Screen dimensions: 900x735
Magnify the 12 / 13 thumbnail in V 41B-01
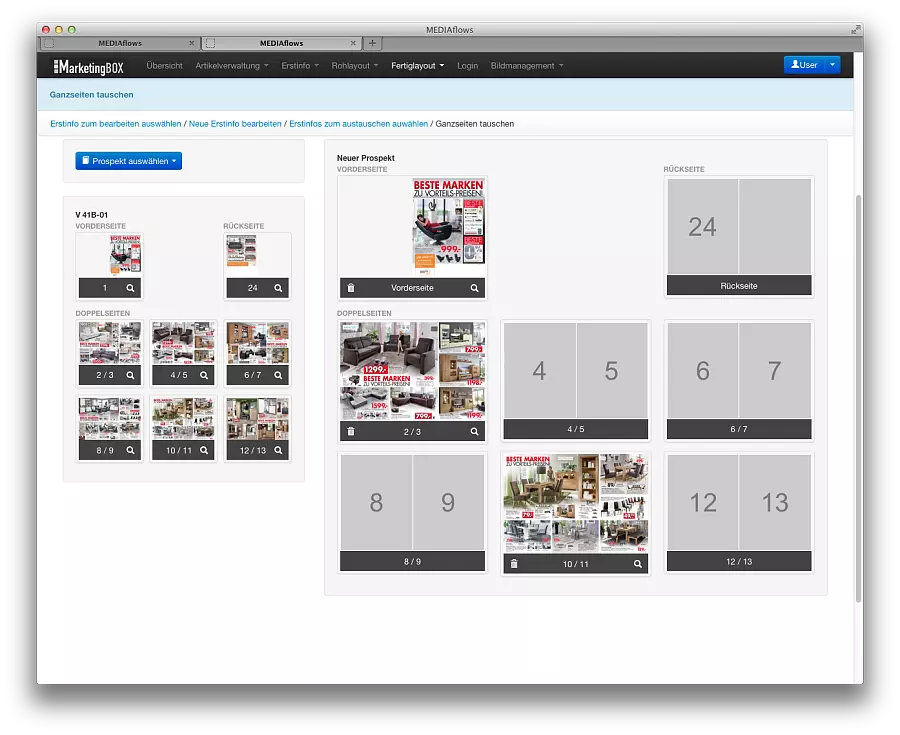coord(278,450)
